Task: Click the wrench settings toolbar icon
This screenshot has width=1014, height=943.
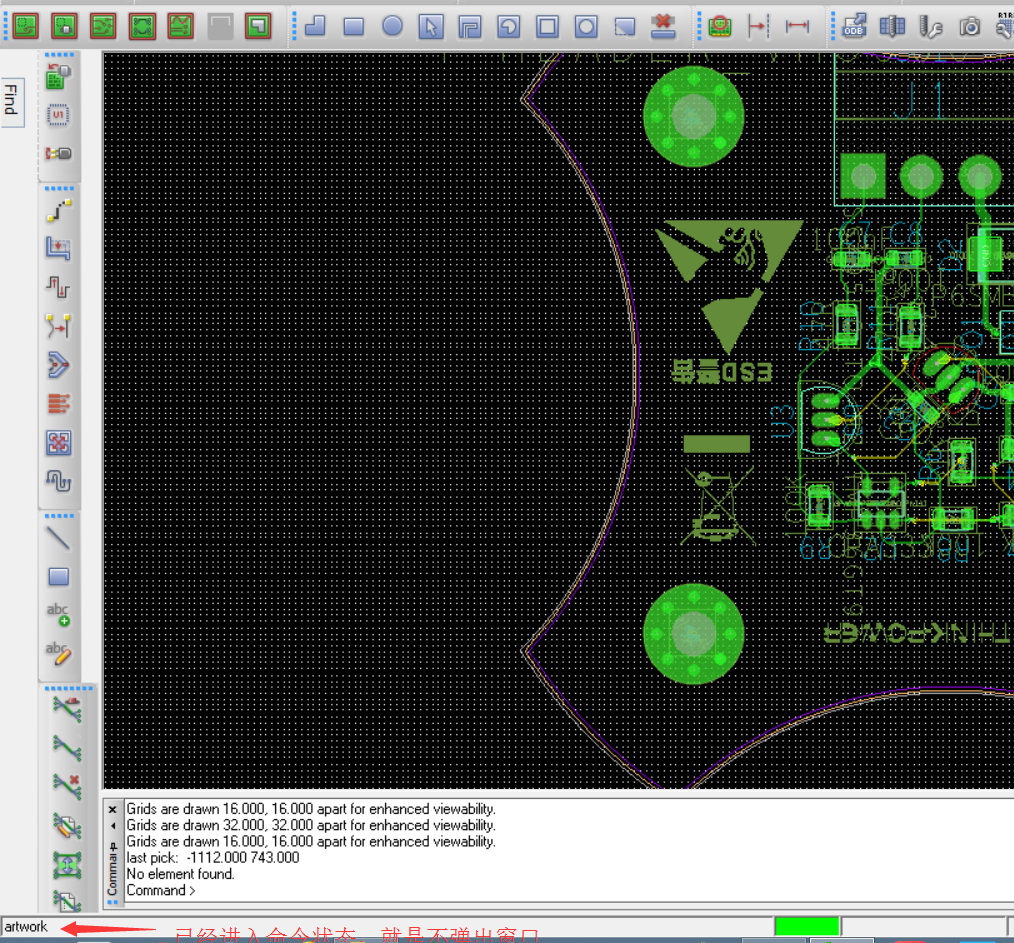Action: tap(931, 27)
